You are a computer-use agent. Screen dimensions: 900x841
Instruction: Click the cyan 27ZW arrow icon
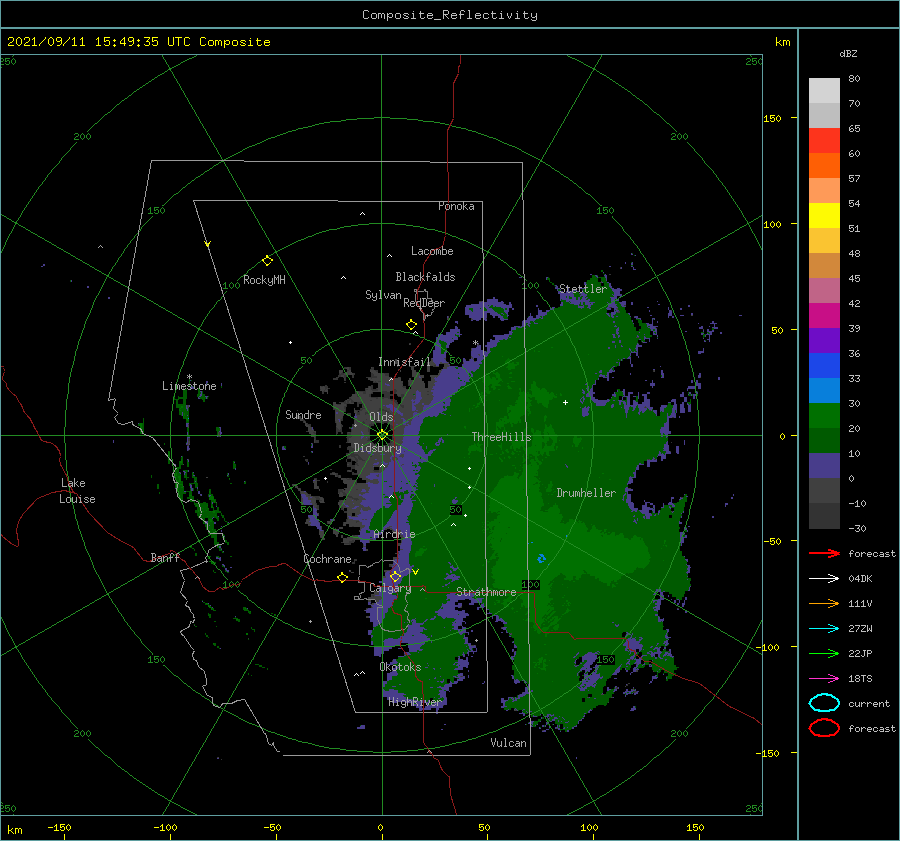pyautogui.click(x=824, y=629)
